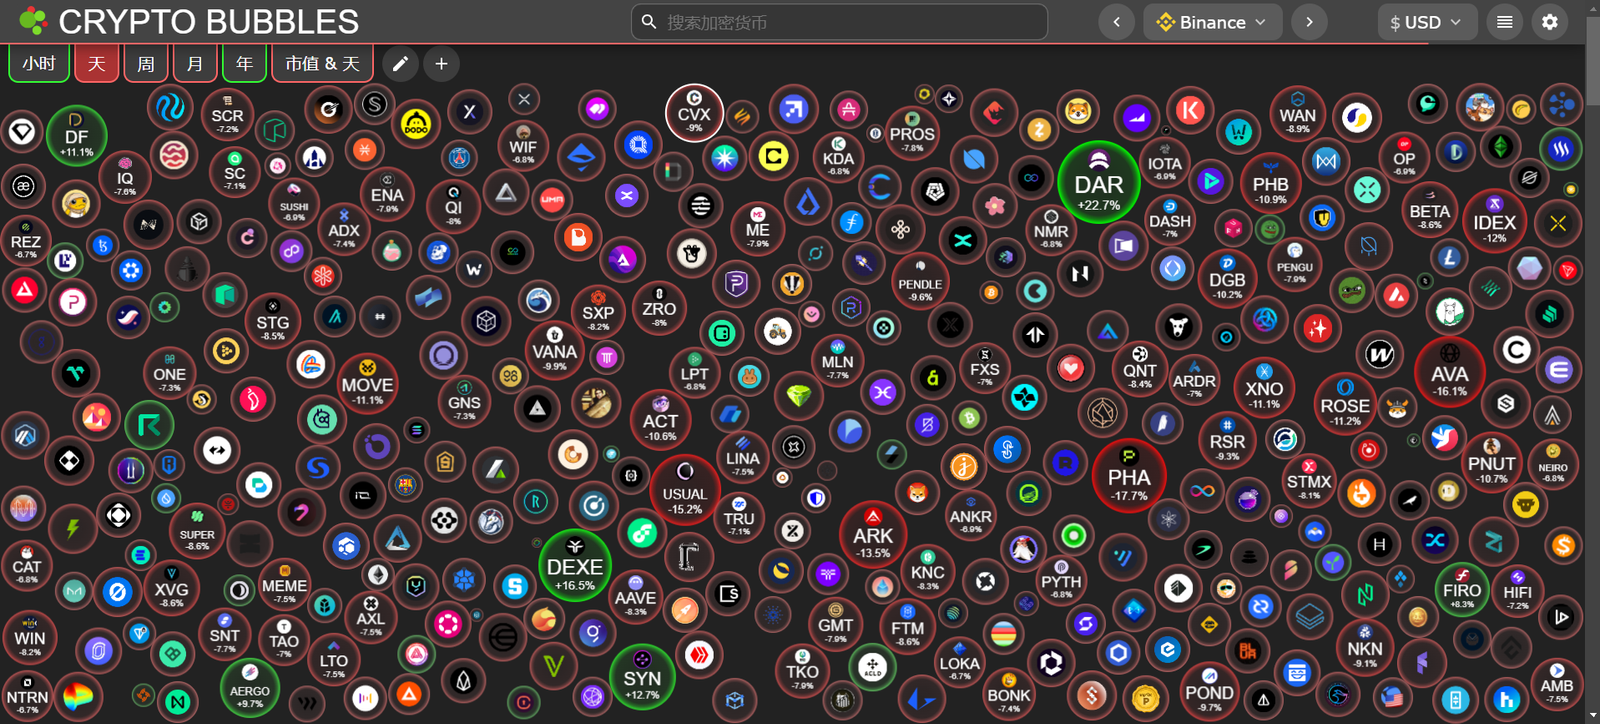Click the PHB -10.9% bubble

point(1270,183)
